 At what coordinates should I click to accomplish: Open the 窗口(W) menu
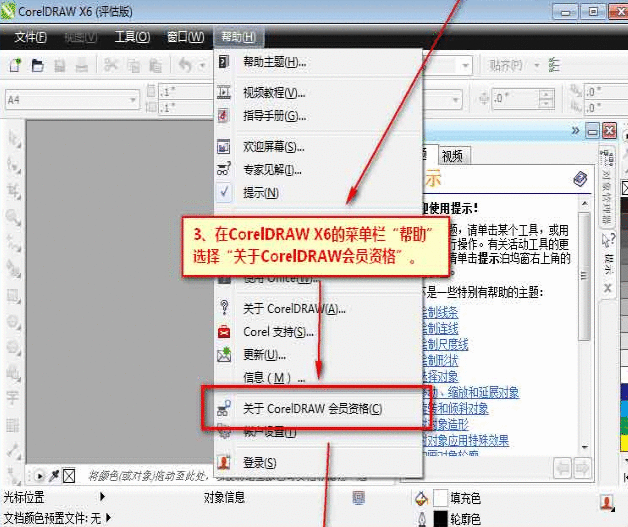point(185,37)
